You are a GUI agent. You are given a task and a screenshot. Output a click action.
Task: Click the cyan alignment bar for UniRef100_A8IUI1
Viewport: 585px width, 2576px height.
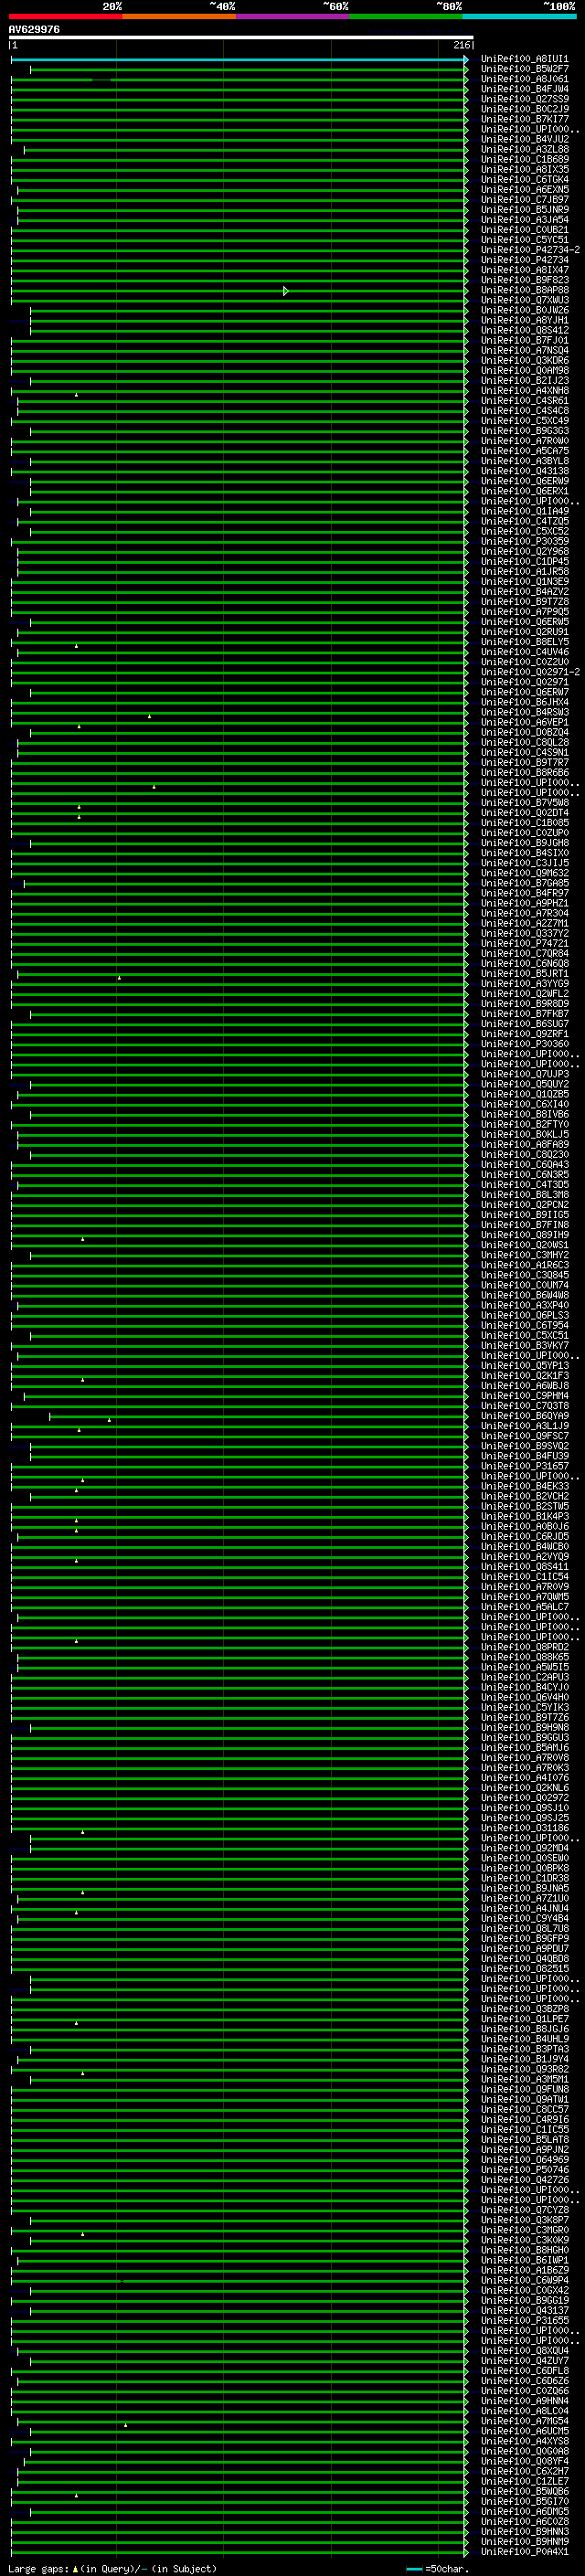239,59
